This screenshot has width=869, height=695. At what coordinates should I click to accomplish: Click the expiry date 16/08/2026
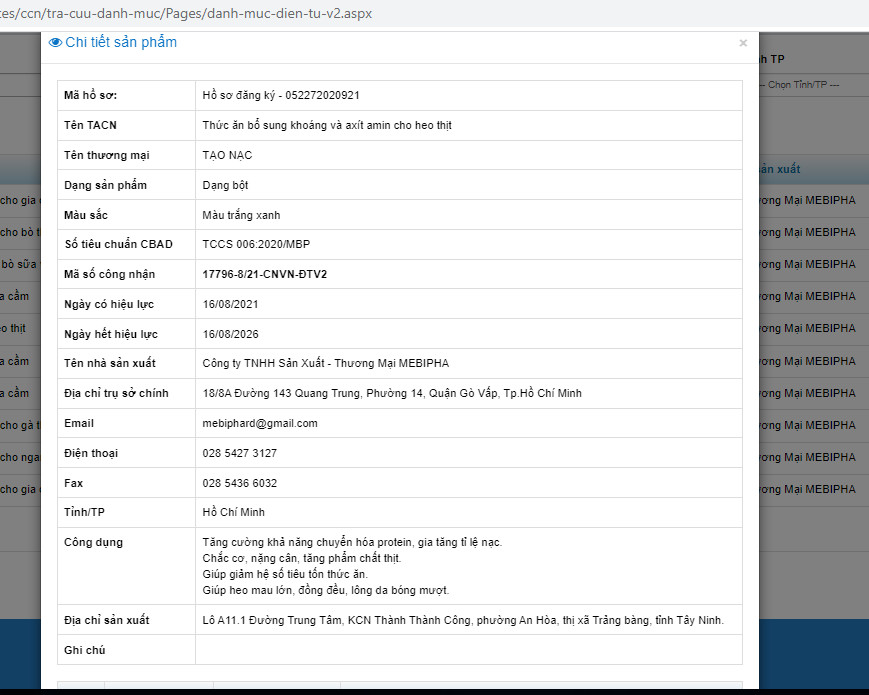(231, 334)
